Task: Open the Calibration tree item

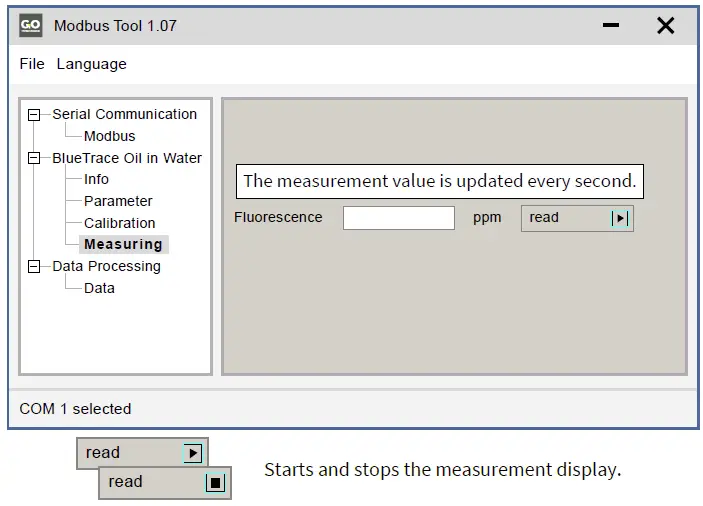Action: pos(120,223)
